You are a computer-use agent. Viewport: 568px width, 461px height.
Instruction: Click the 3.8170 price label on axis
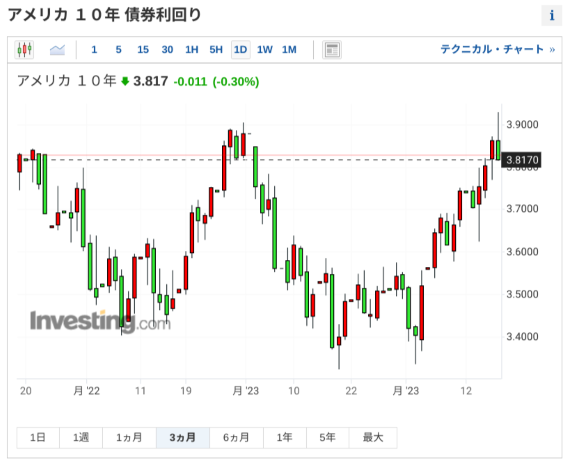point(521,160)
